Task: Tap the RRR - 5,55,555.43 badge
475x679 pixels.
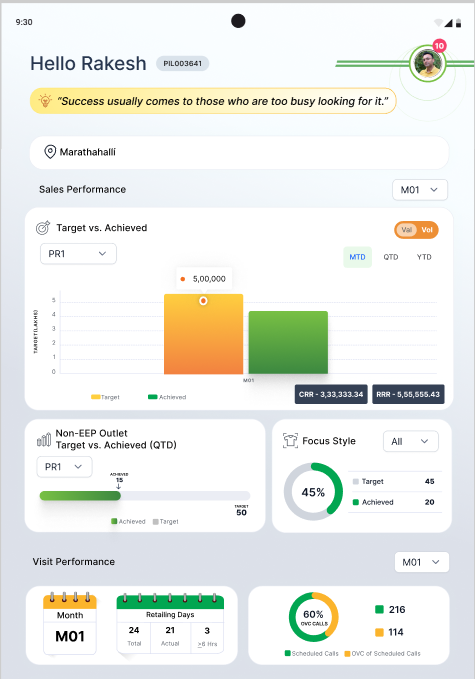Action: (x=408, y=394)
